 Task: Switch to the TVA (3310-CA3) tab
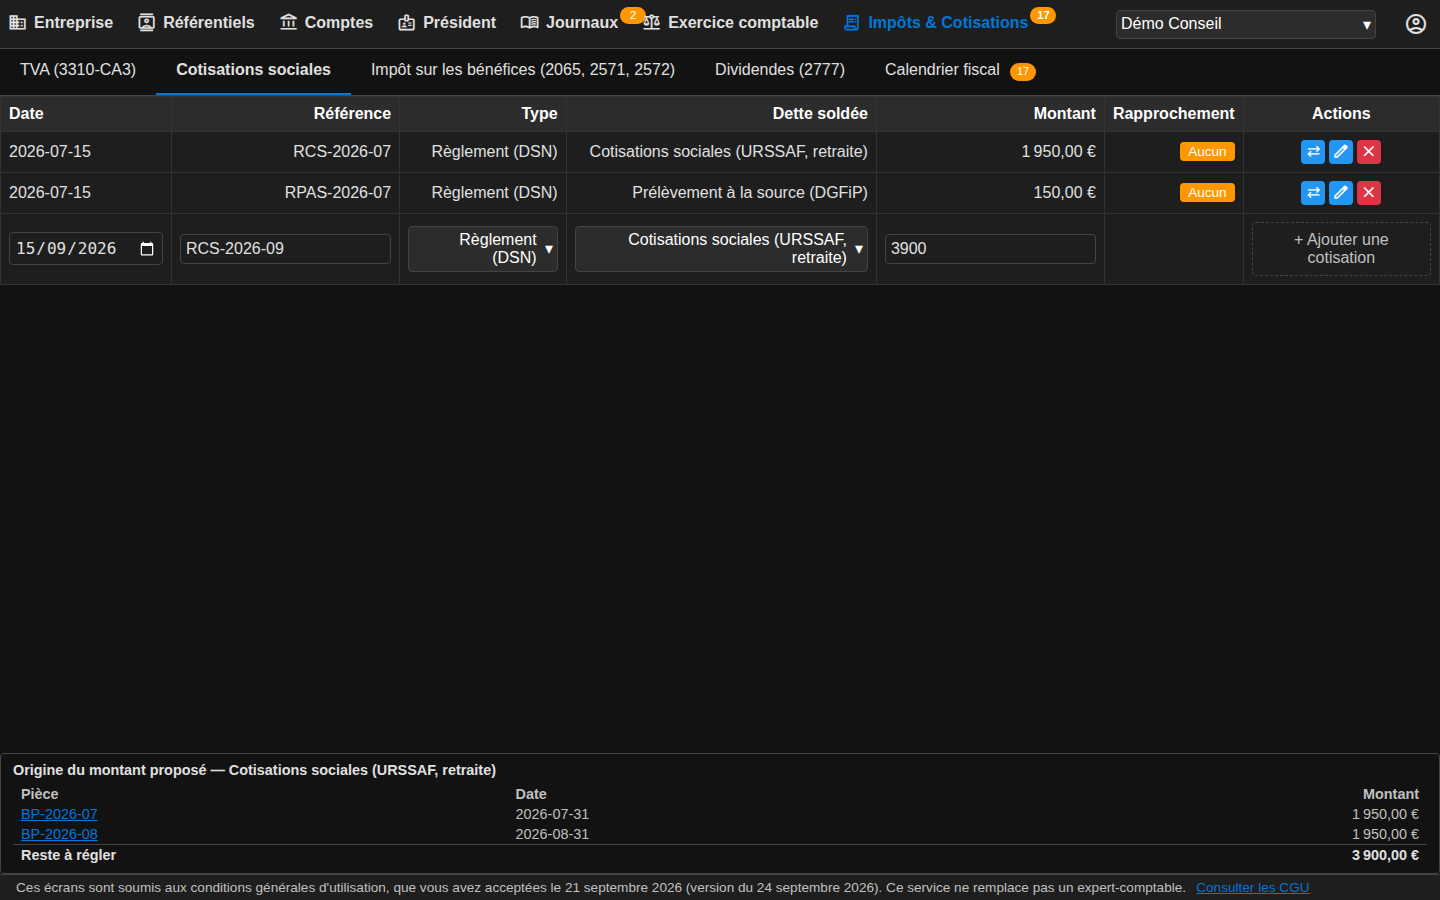tap(78, 70)
